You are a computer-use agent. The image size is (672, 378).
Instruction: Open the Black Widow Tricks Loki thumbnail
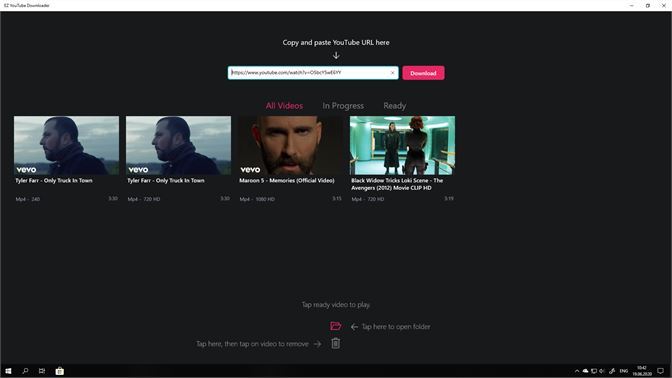pos(402,145)
